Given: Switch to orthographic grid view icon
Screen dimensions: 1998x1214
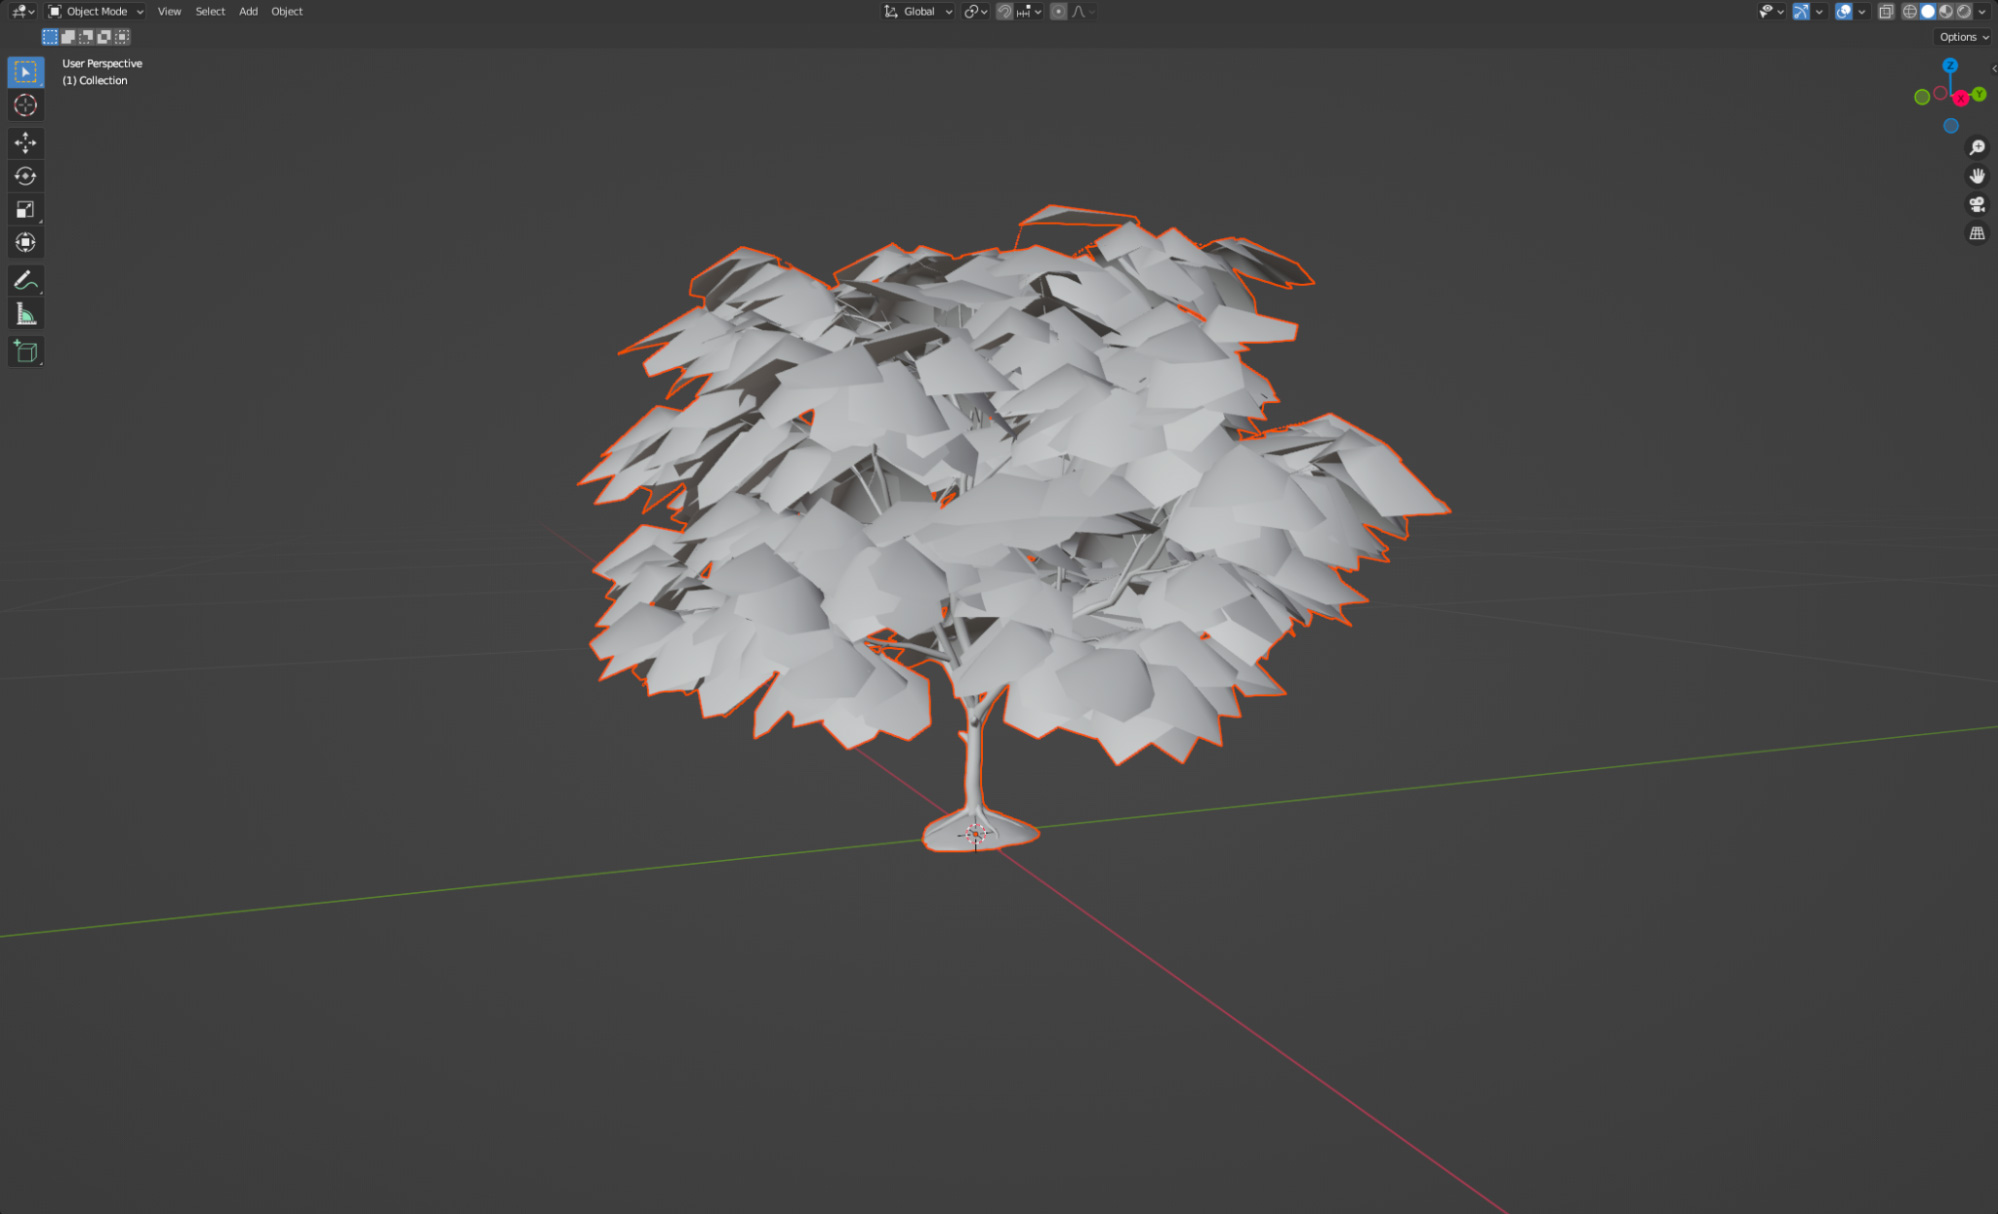Looking at the screenshot, I should pos(1977,233).
